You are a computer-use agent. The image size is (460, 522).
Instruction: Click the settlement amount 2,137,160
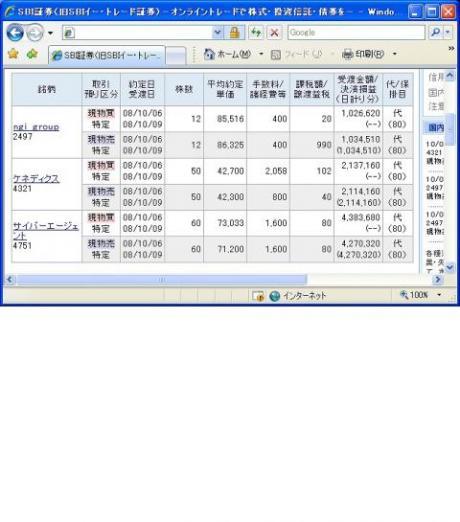point(361,165)
